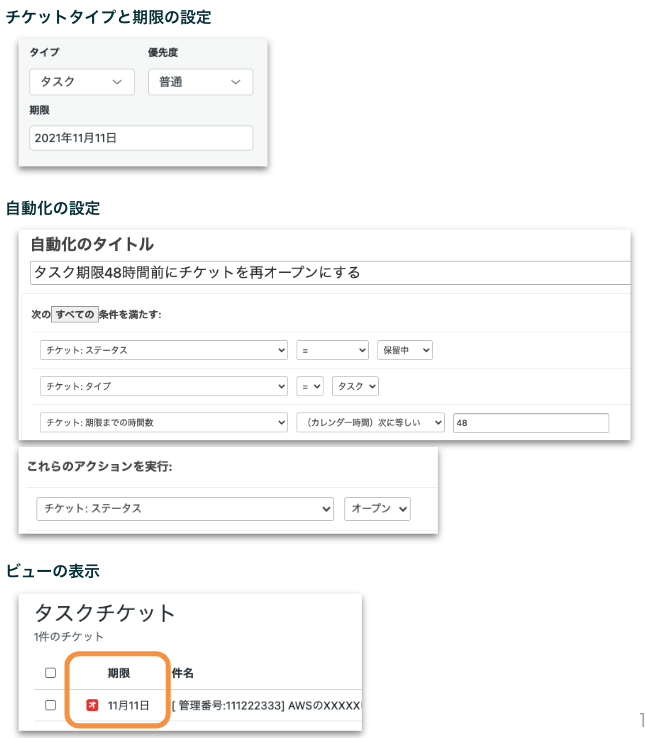Open the operator dropdown beside 保留中
Viewport: 646px width, 738px height.
(332, 350)
